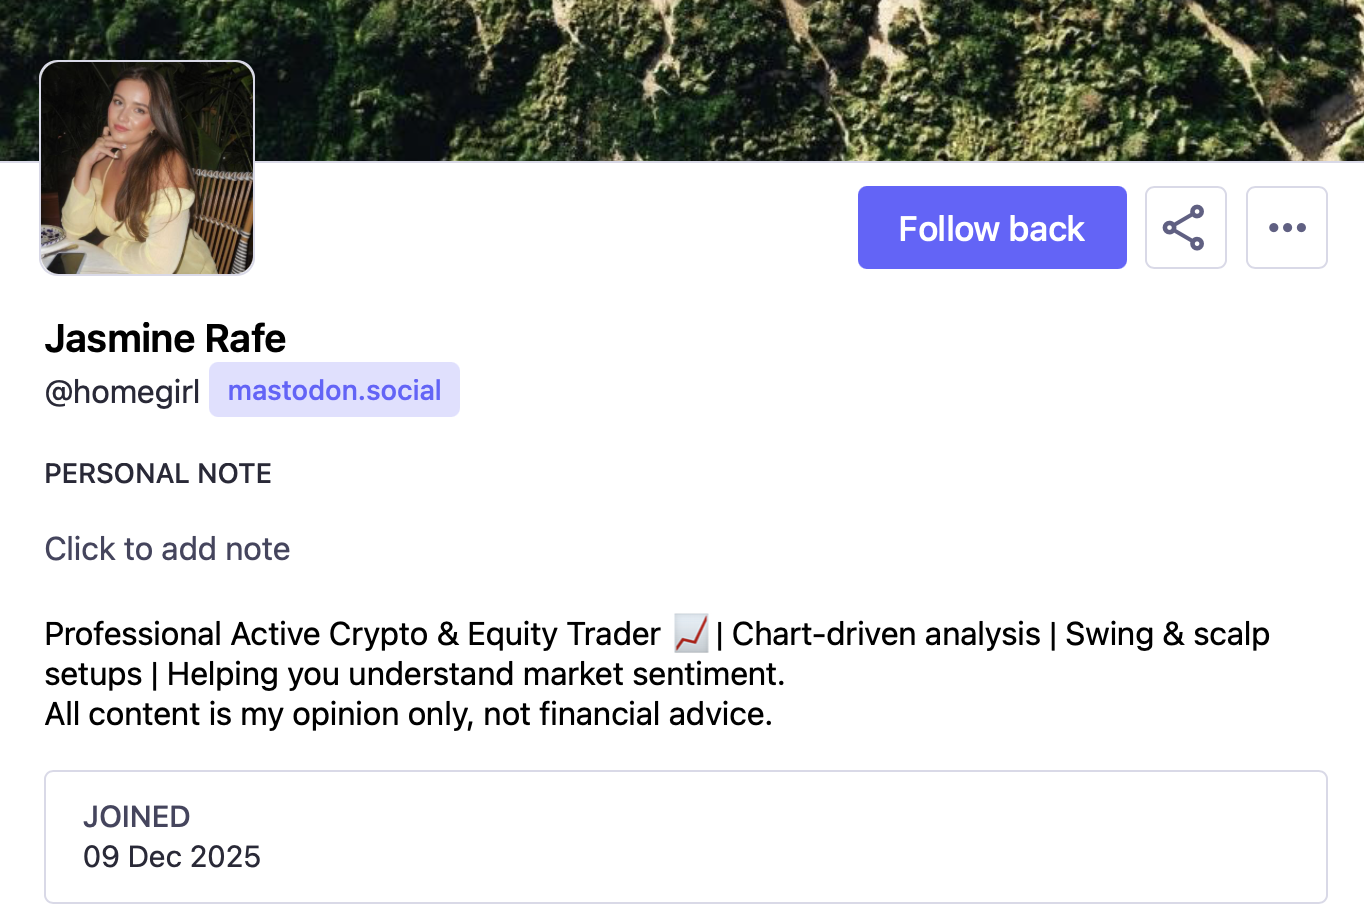Viewport: 1364px width, 924px height.
Task: Click the 'Swing & scalp' bio text
Action: coord(1167,634)
